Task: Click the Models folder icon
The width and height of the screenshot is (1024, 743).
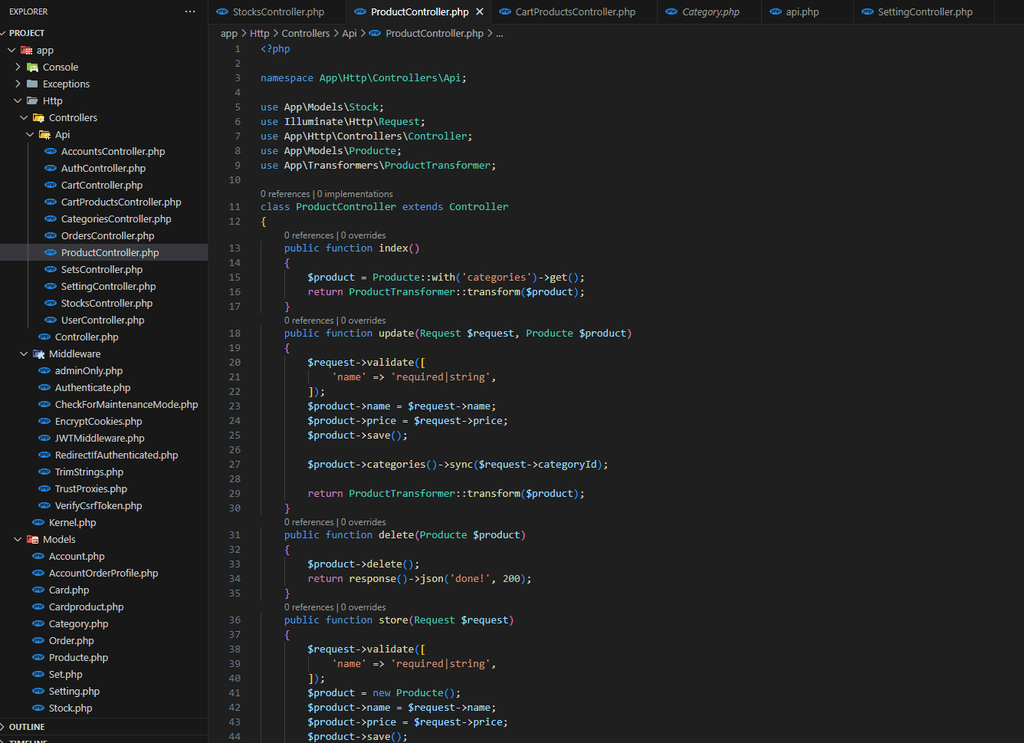Action: click(33, 539)
